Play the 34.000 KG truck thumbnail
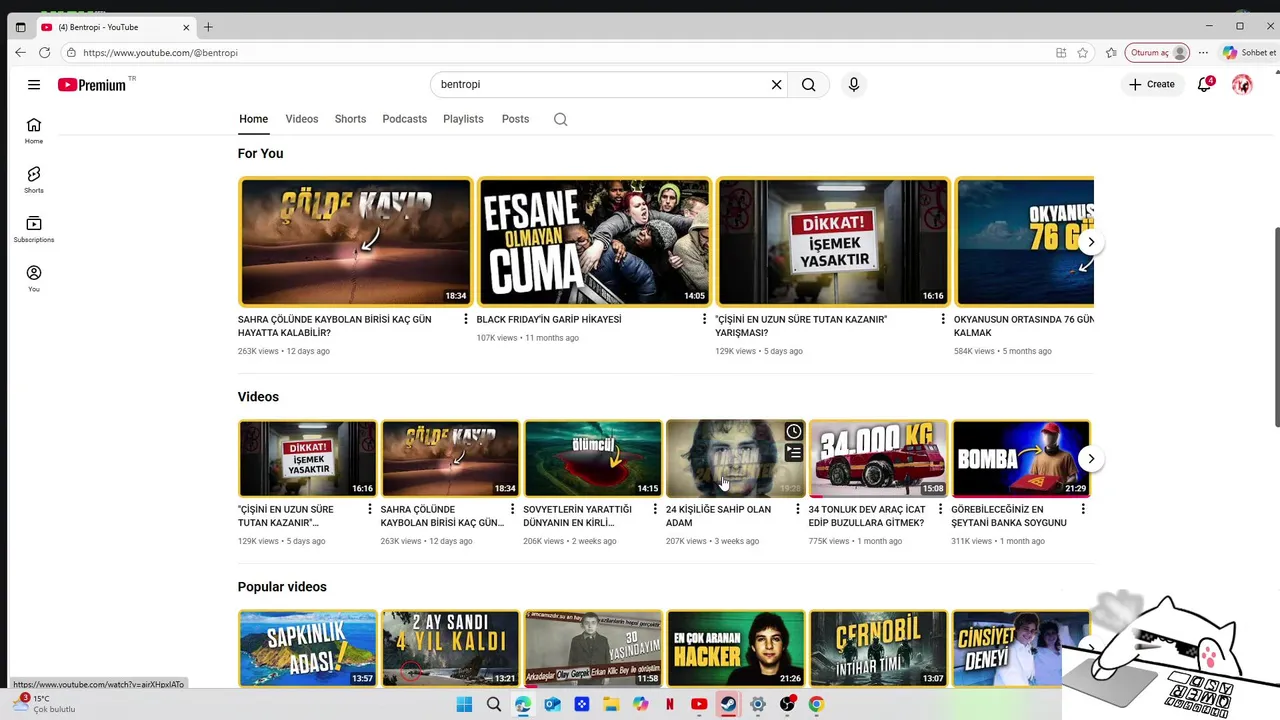 [878, 459]
